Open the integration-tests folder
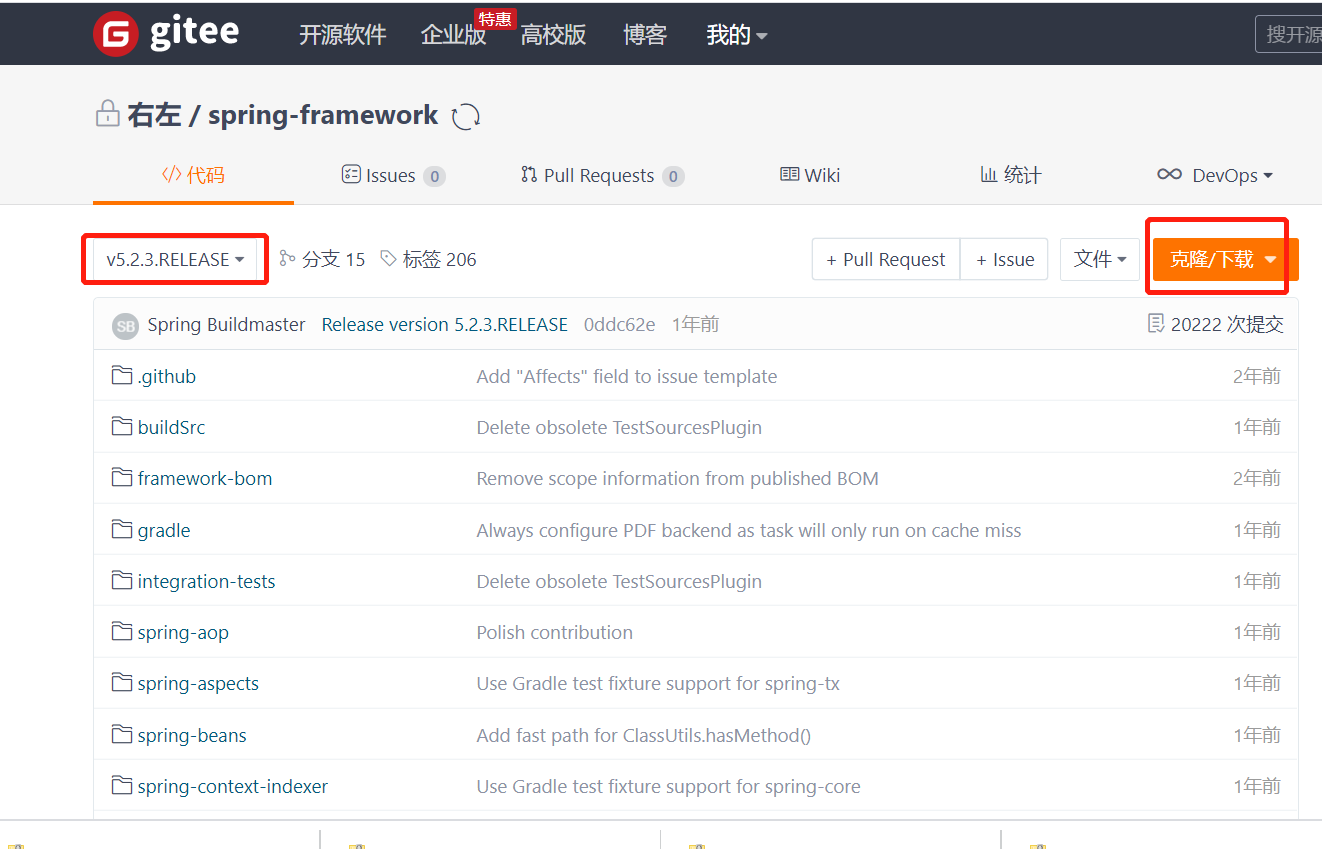Viewport: 1322px width, 849px height. tap(207, 581)
